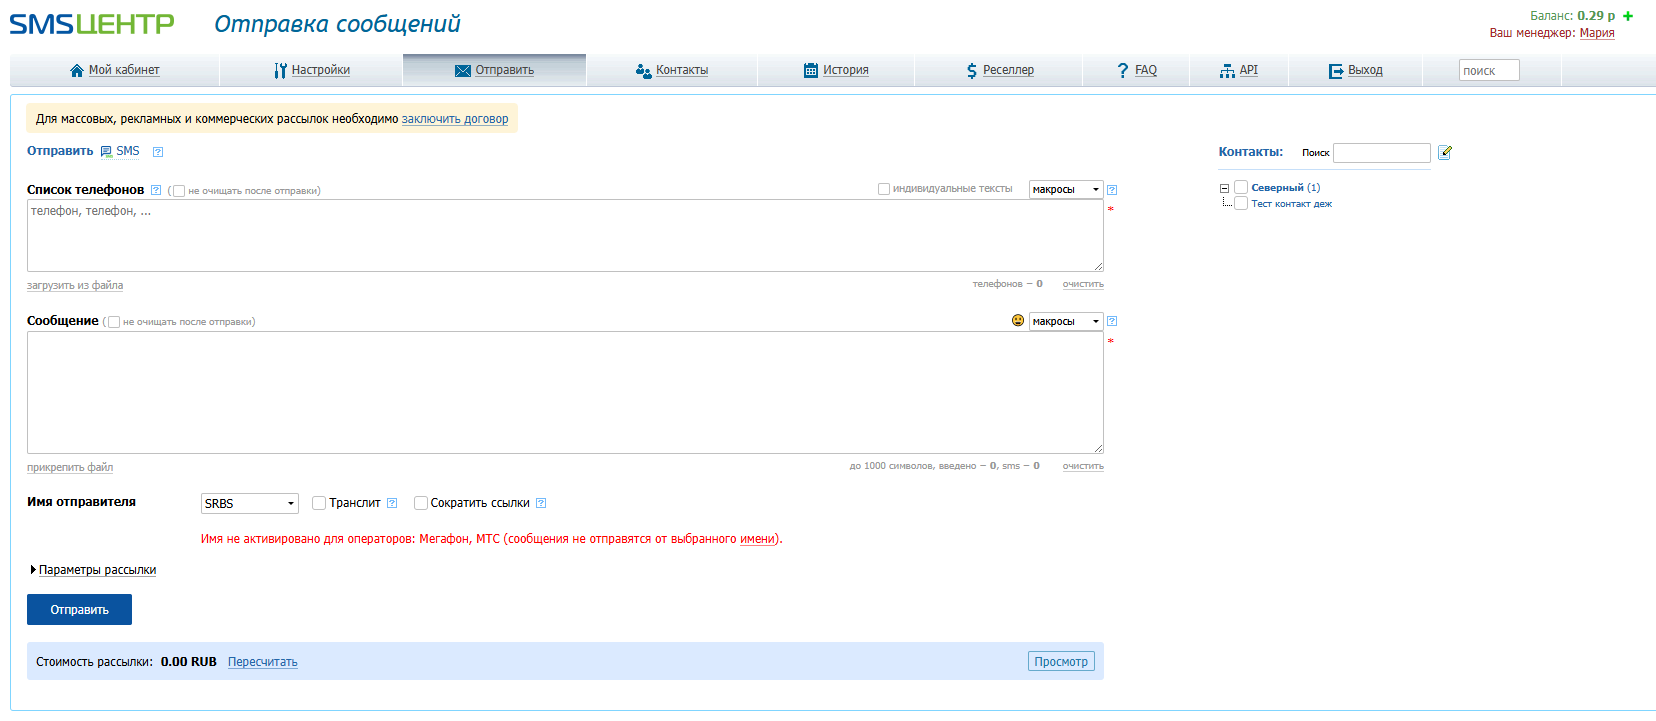Check the индивидуальные тексты option
Viewport: 1656px width, 721px height.
tap(884, 189)
